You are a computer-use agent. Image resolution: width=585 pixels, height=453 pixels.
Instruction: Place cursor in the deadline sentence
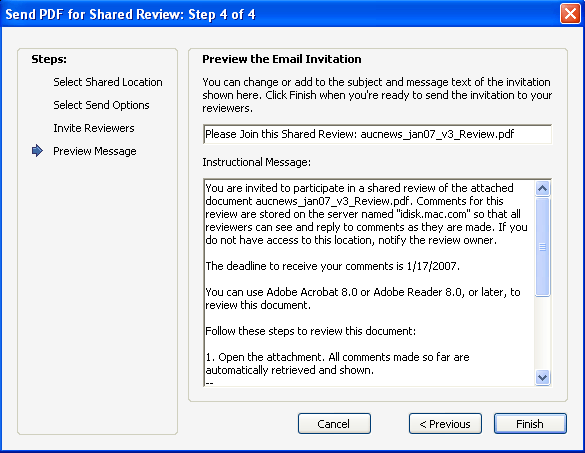pos(332,266)
